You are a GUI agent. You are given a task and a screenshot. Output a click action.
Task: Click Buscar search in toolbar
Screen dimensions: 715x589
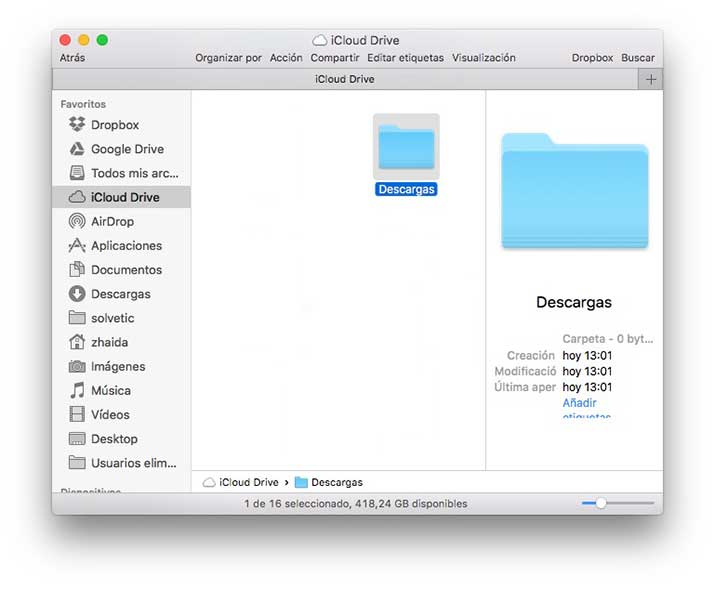coord(638,58)
